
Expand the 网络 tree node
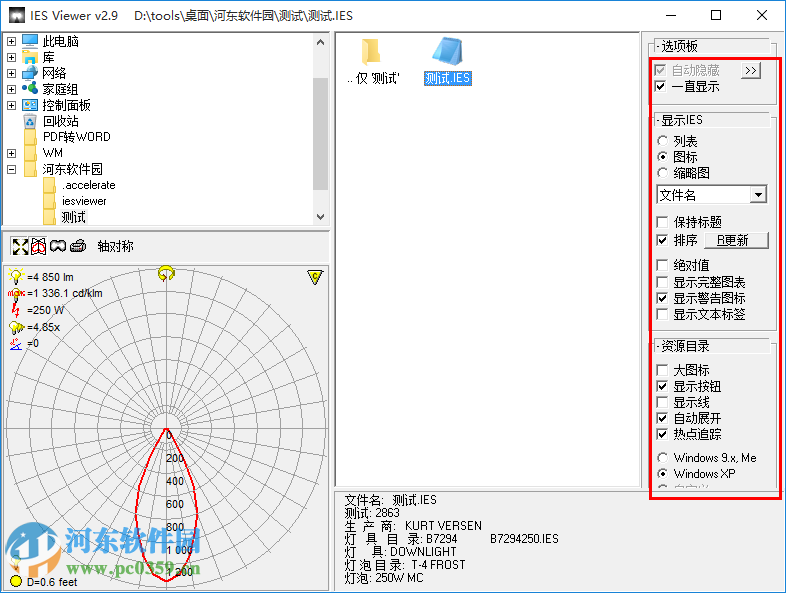(12, 73)
